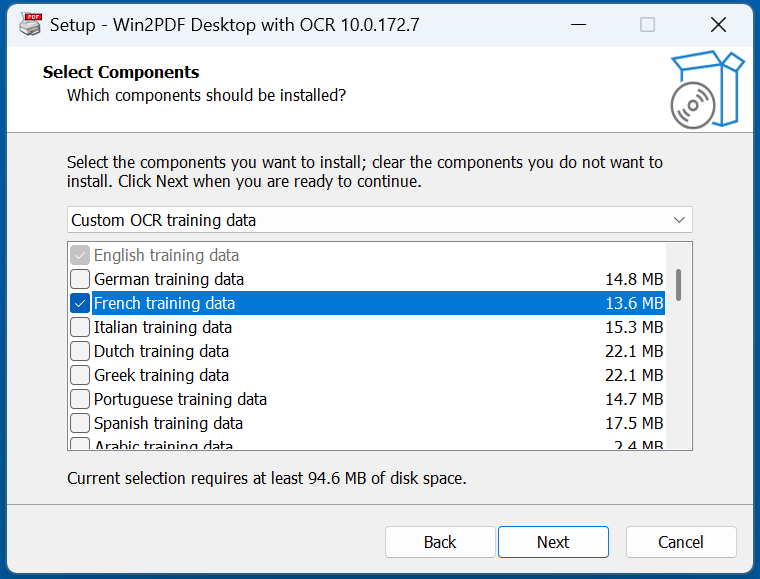Click the dropdown chevron arrow for install type
Image resolution: width=760 pixels, height=579 pixels.
click(x=680, y=220)
